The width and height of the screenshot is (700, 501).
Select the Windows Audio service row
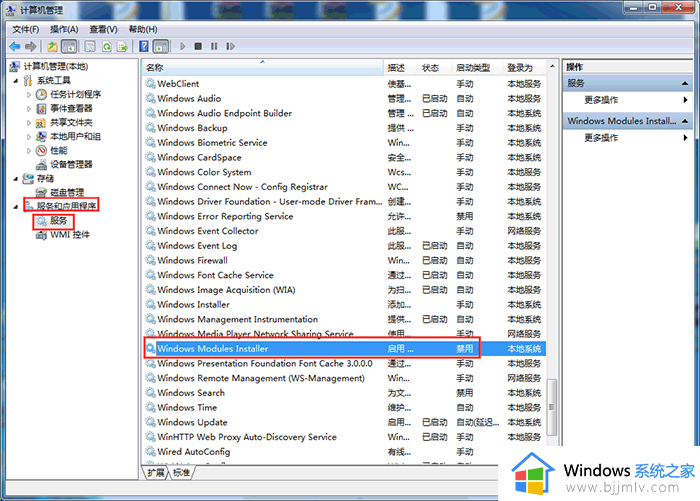click(344, 99)
